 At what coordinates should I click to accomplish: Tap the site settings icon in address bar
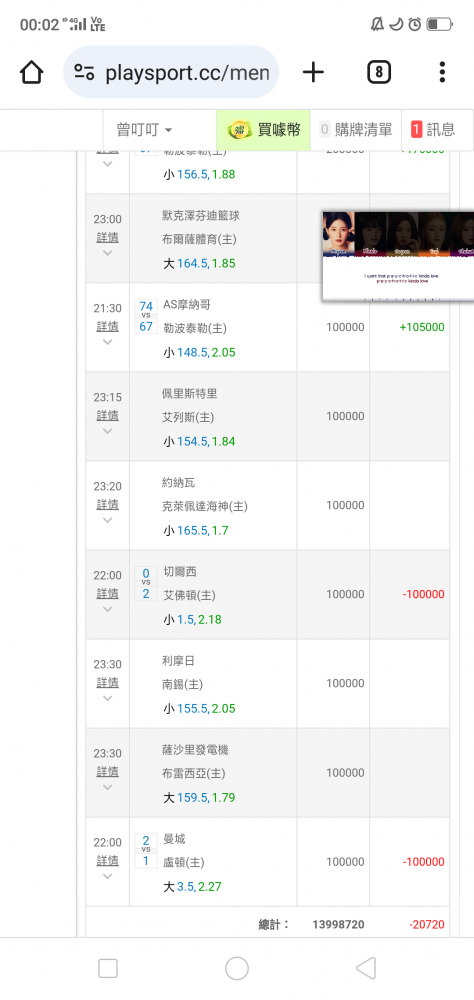click(x=84, y=72)
